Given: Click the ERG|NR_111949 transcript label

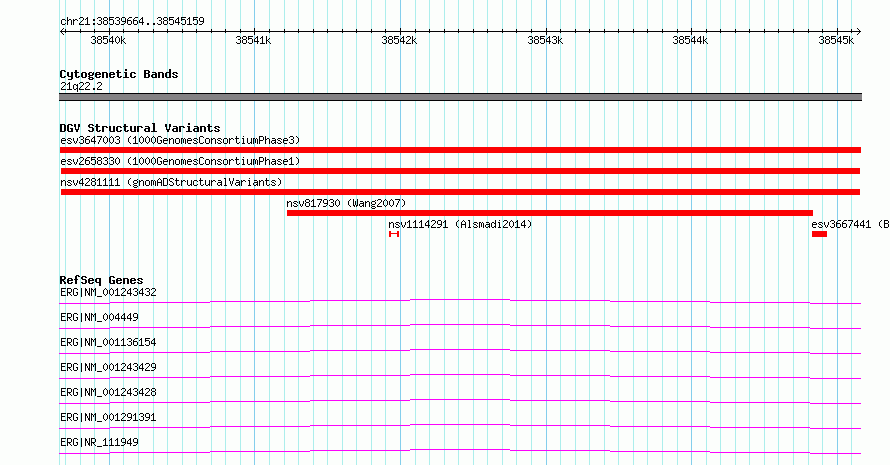Looking at the screenshot, I should (x=99, y=442).
